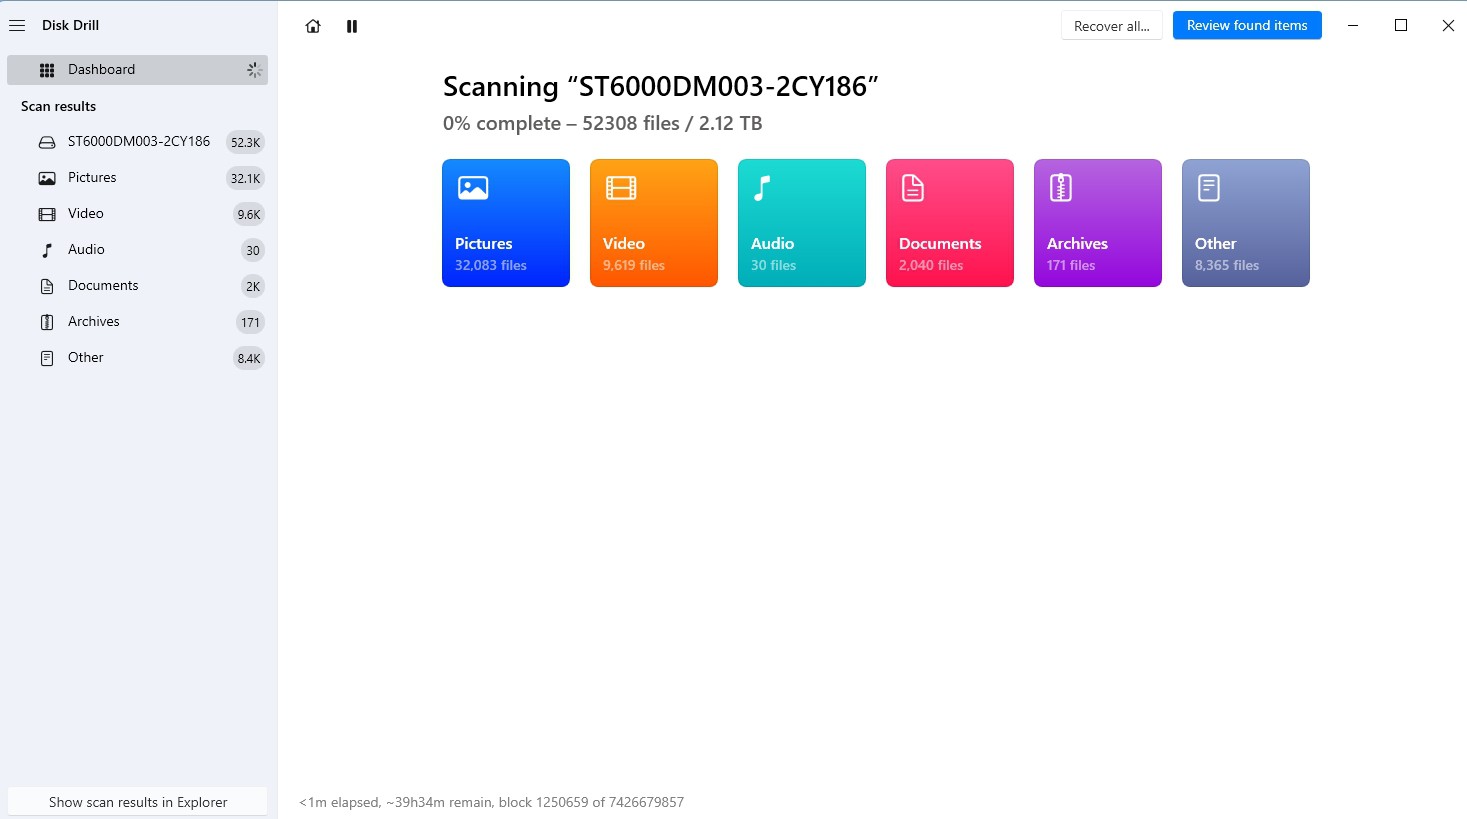1467x819 pixels.
Task: Click the sidebar Audio music note icon
Action: (x=47, y=250)
